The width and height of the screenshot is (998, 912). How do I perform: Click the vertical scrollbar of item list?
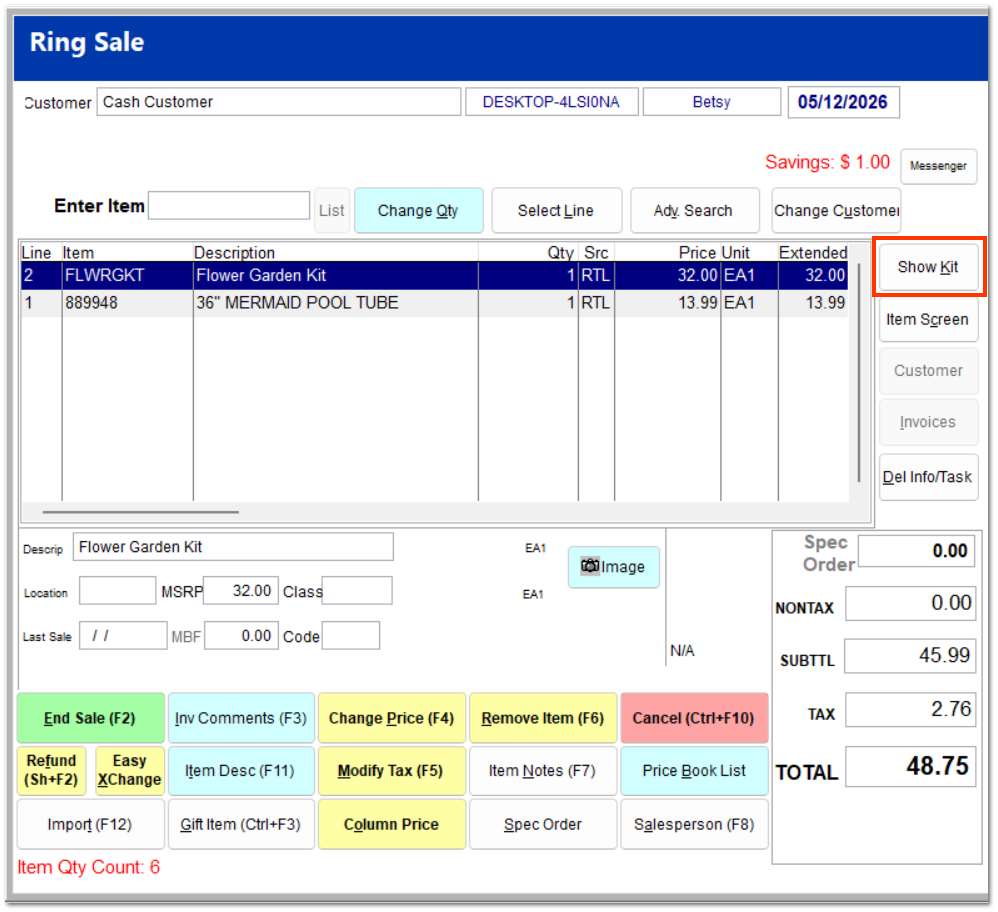[x=859, y=372]
